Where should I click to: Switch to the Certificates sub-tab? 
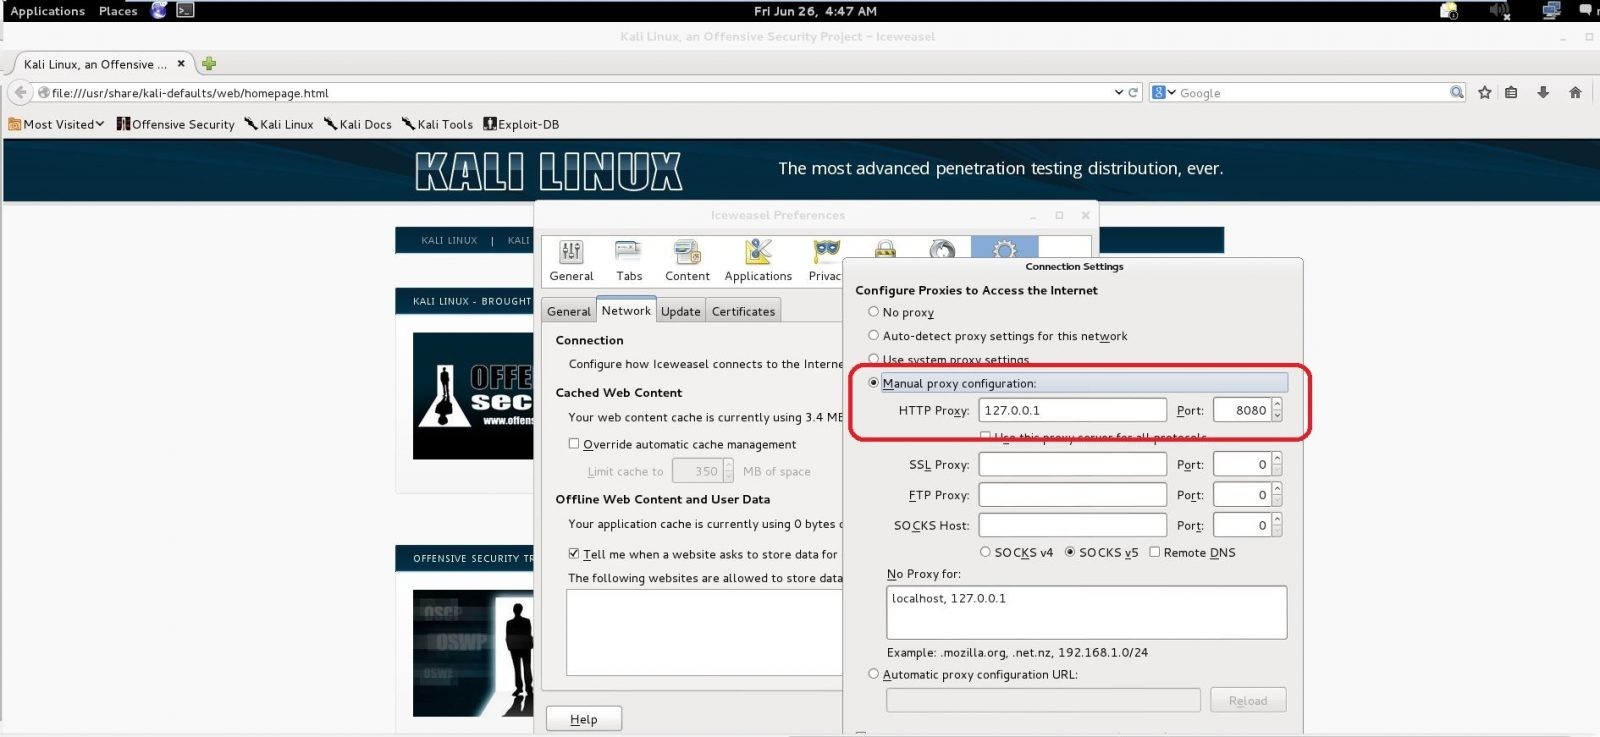743,311
